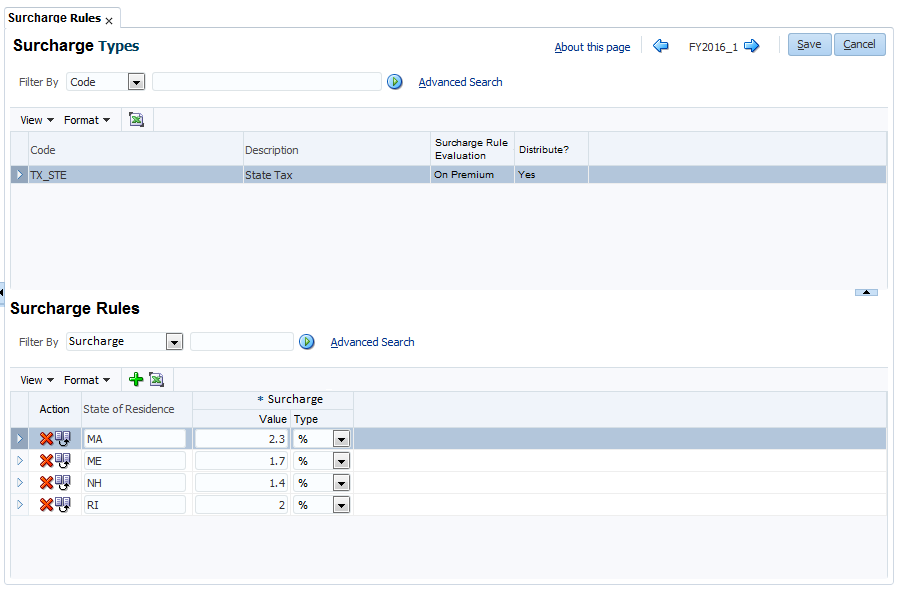Expand the ME rule row

(19, 461)
